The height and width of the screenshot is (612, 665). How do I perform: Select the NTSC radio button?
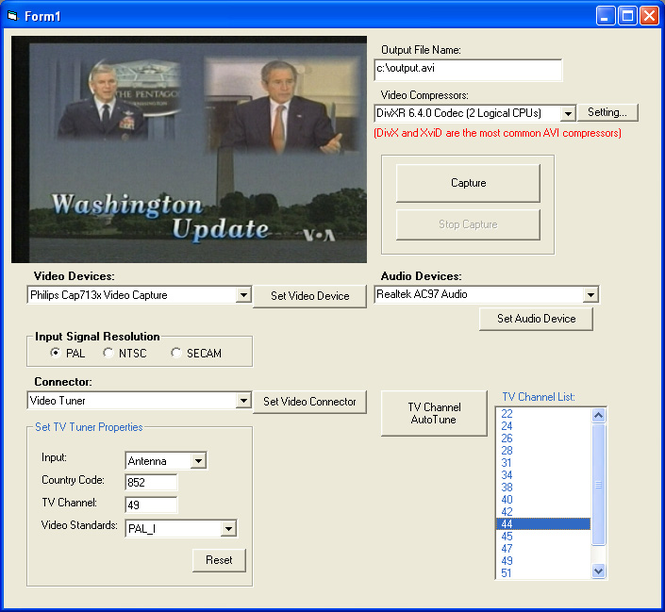coord(108,353)
